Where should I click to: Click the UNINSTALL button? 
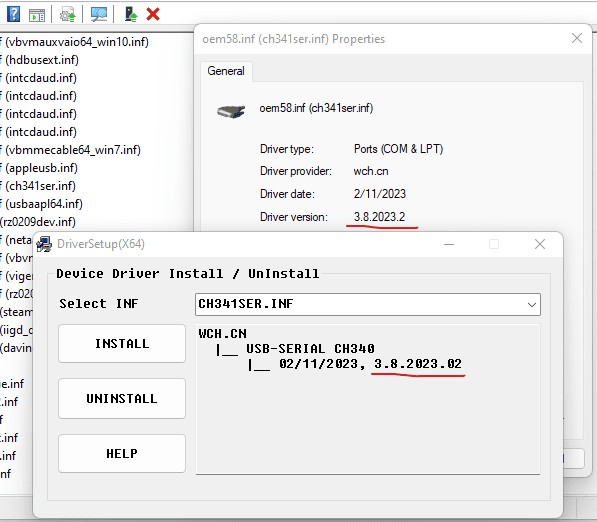[122, 398]
